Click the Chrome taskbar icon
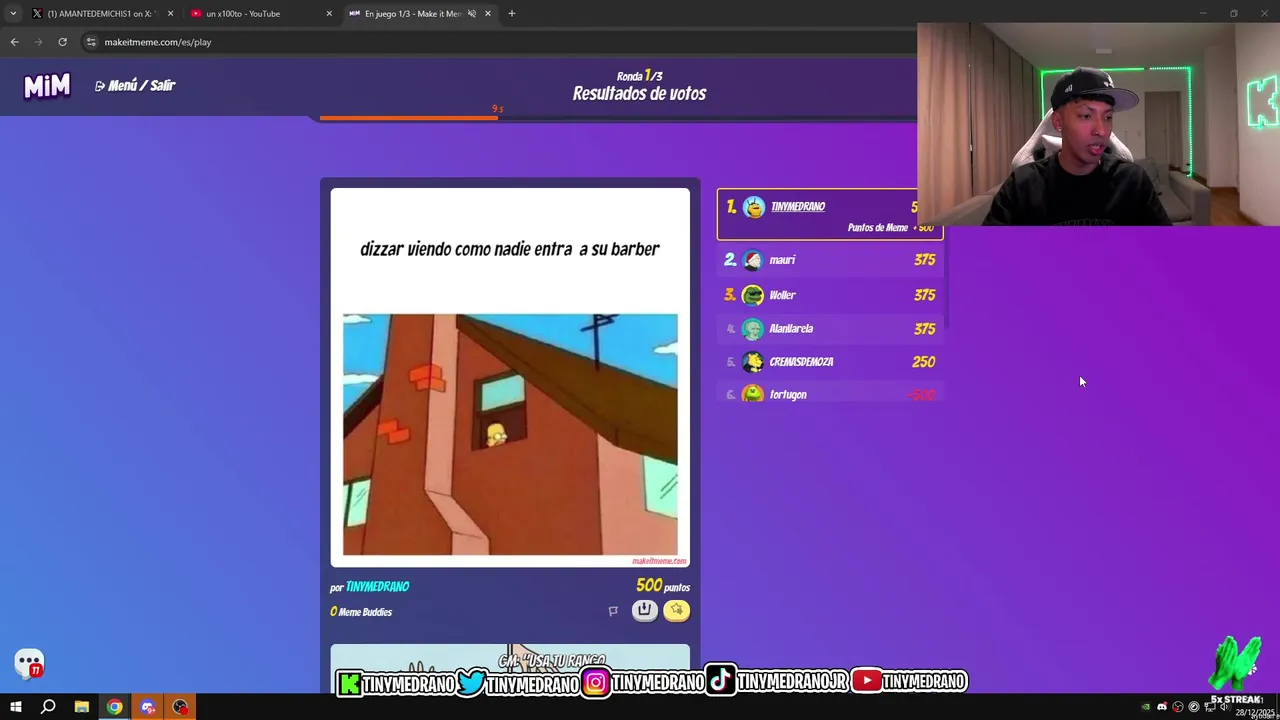The image size is (1280, 720). click(x=115, y=707)
